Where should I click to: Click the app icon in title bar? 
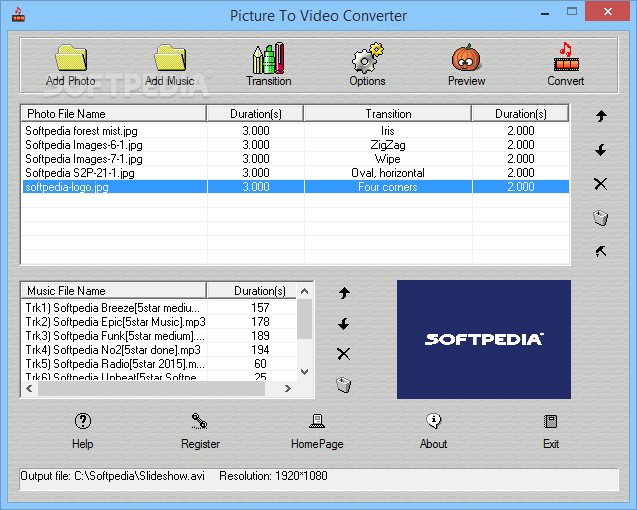(x=18, y=15)
